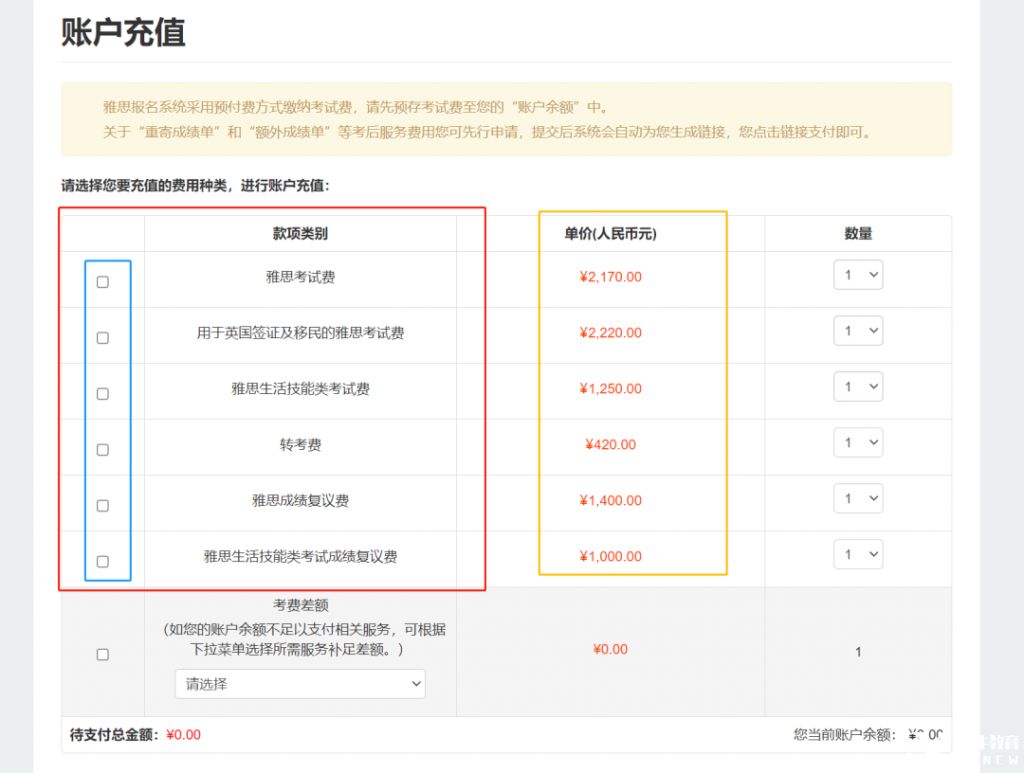Screen dimensions: 1024x773
Task: Click the 款项类别 column header
Action: 300,234
